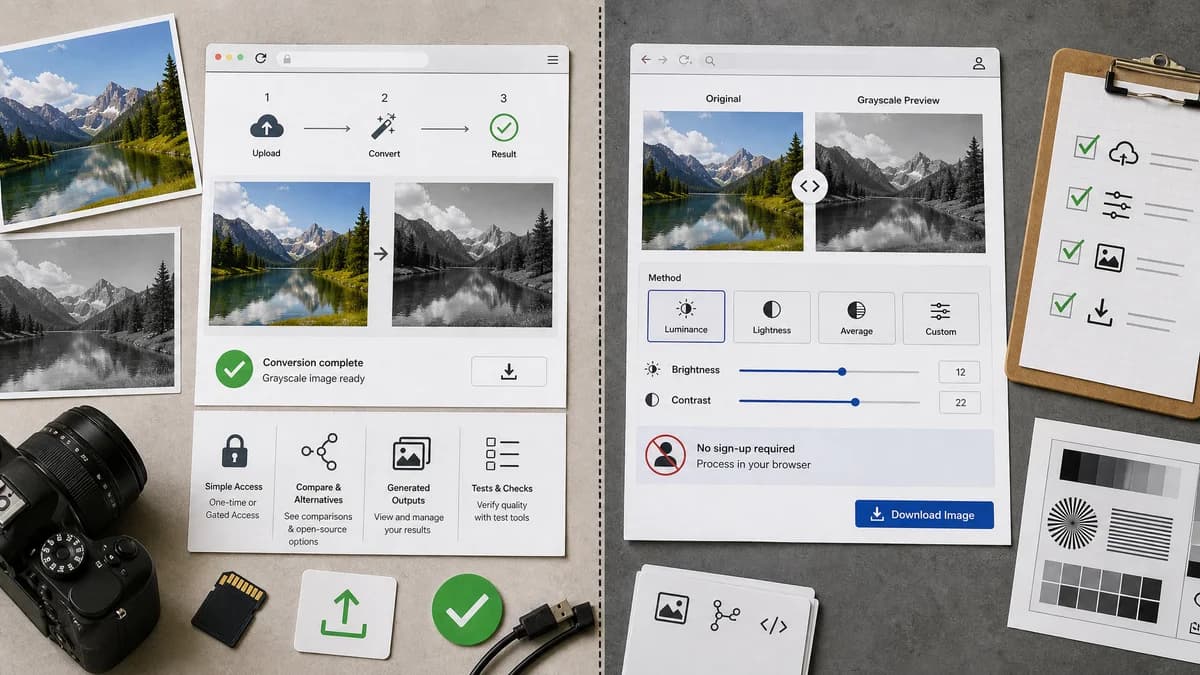1200x675 pixels.
Task: Click the Contrast half-circle icon
Action: coord(652,400)
